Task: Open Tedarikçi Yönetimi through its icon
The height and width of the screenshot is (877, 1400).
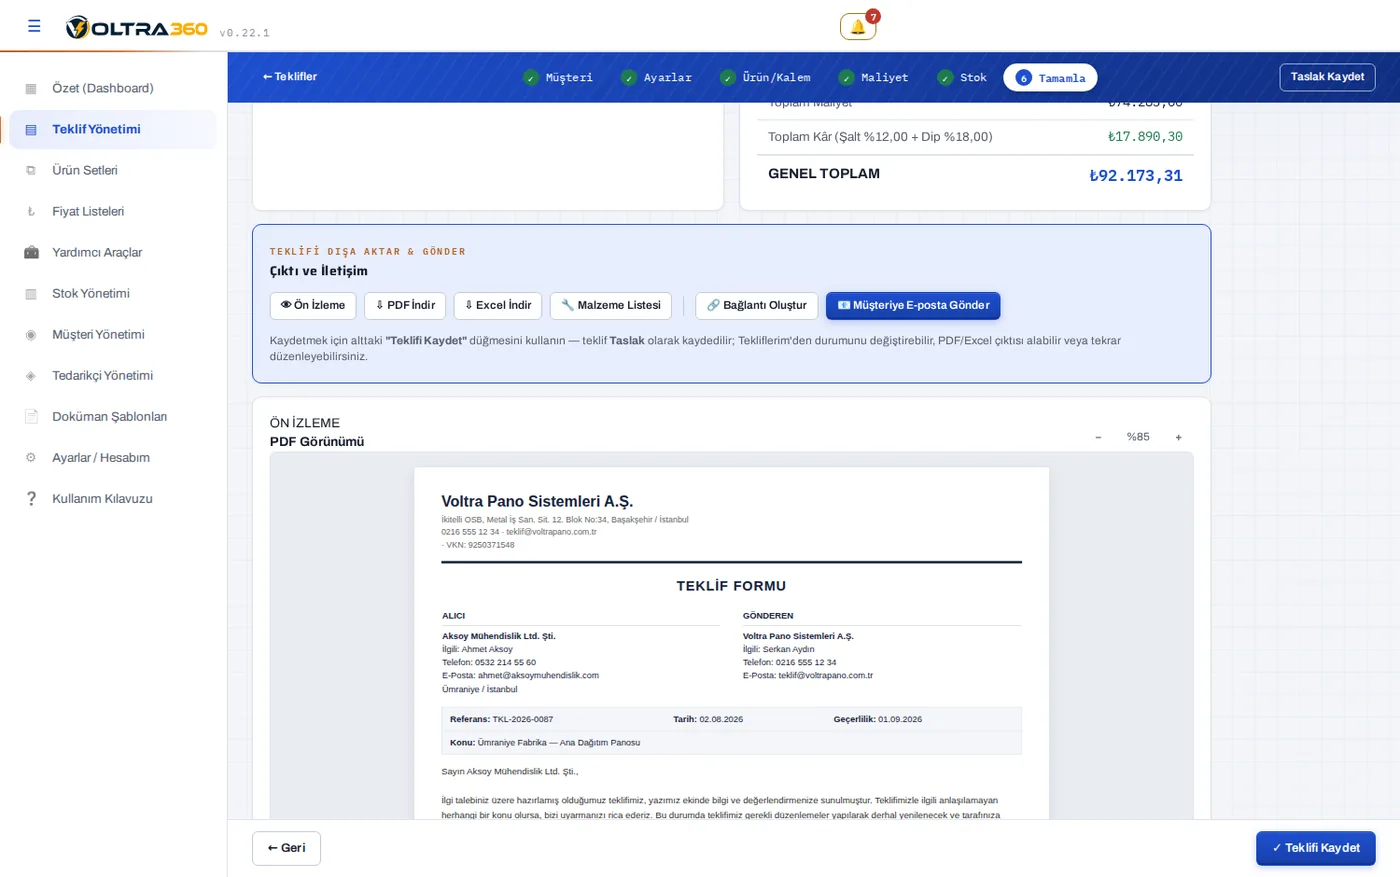Action: click(x=31, y=375)
